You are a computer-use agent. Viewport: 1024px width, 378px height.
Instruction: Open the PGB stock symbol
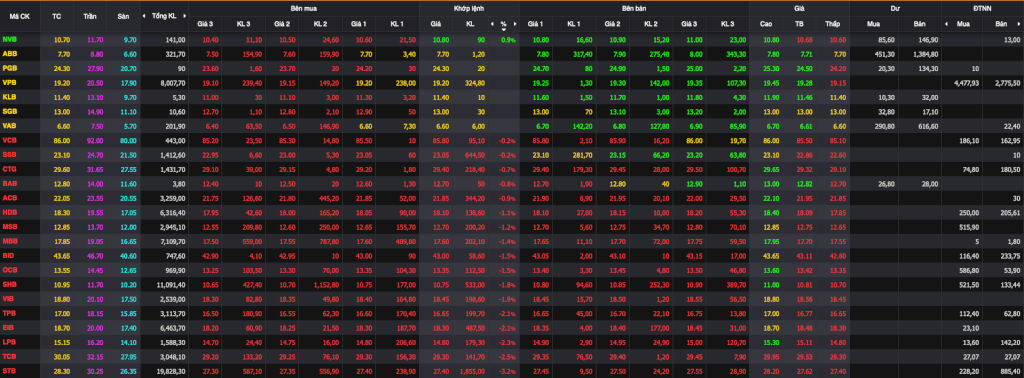tap(10, 68)
